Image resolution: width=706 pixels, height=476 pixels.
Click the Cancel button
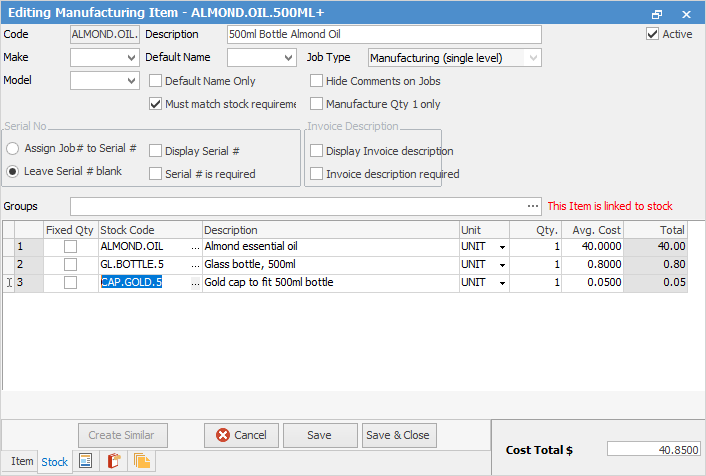click(241, 435)
